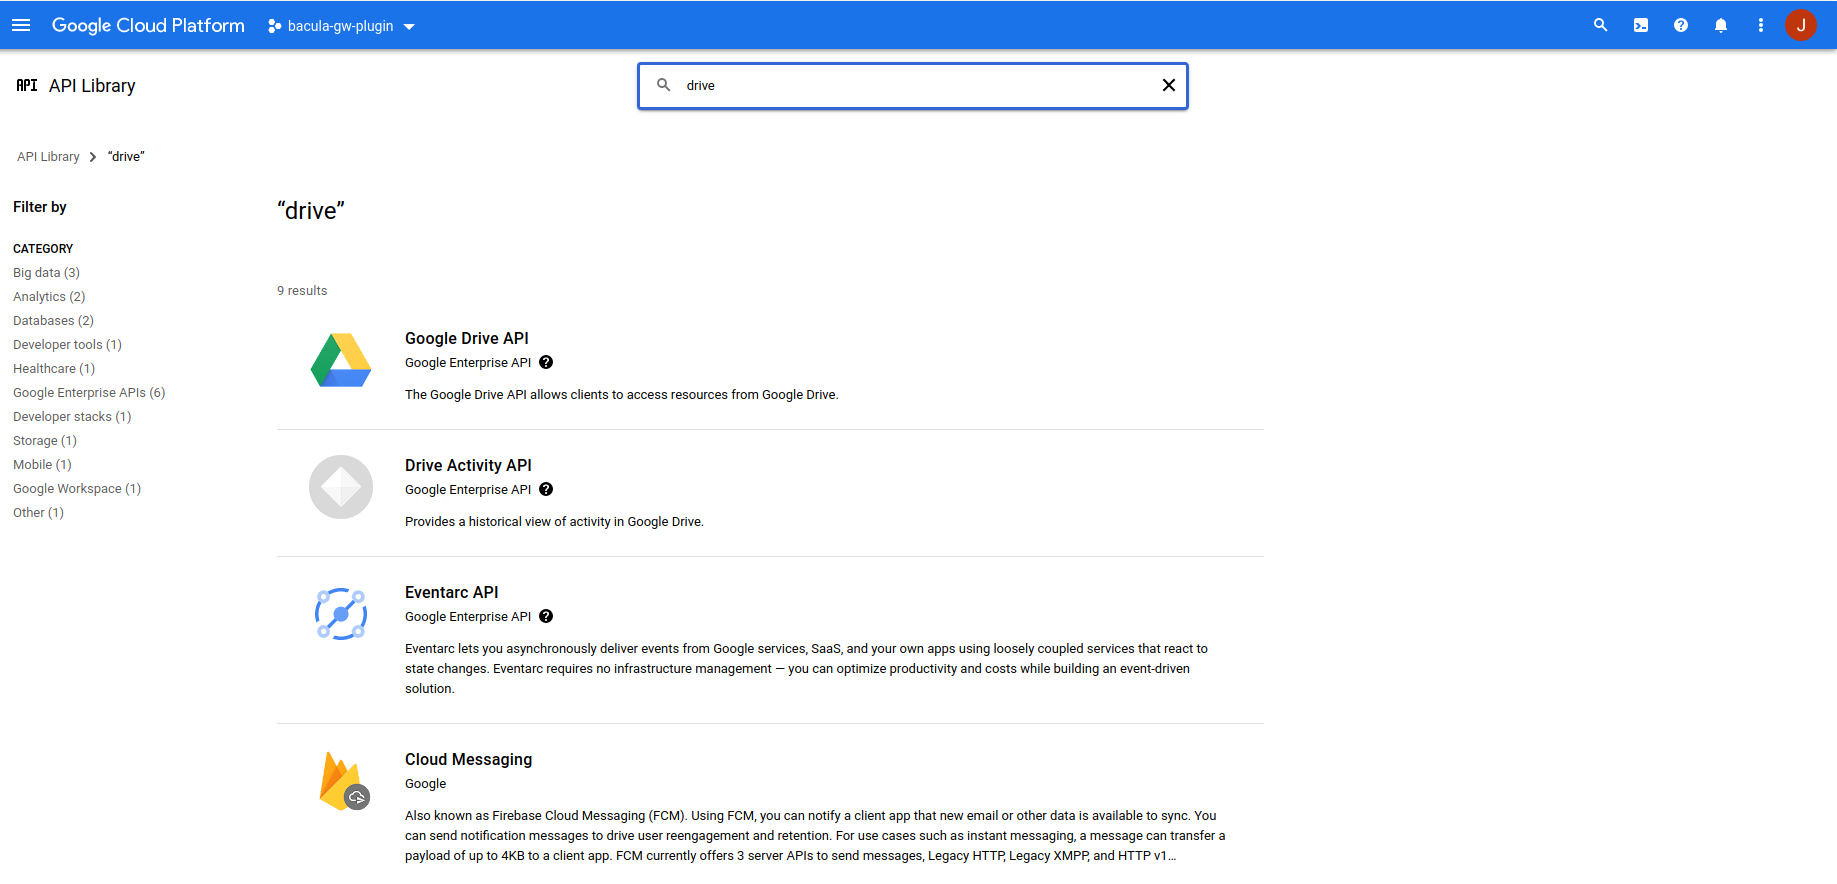The height and width of the screenshot is (884, 1837).
Task: Filter by Mobile (1) category
Action: (42, 465)
